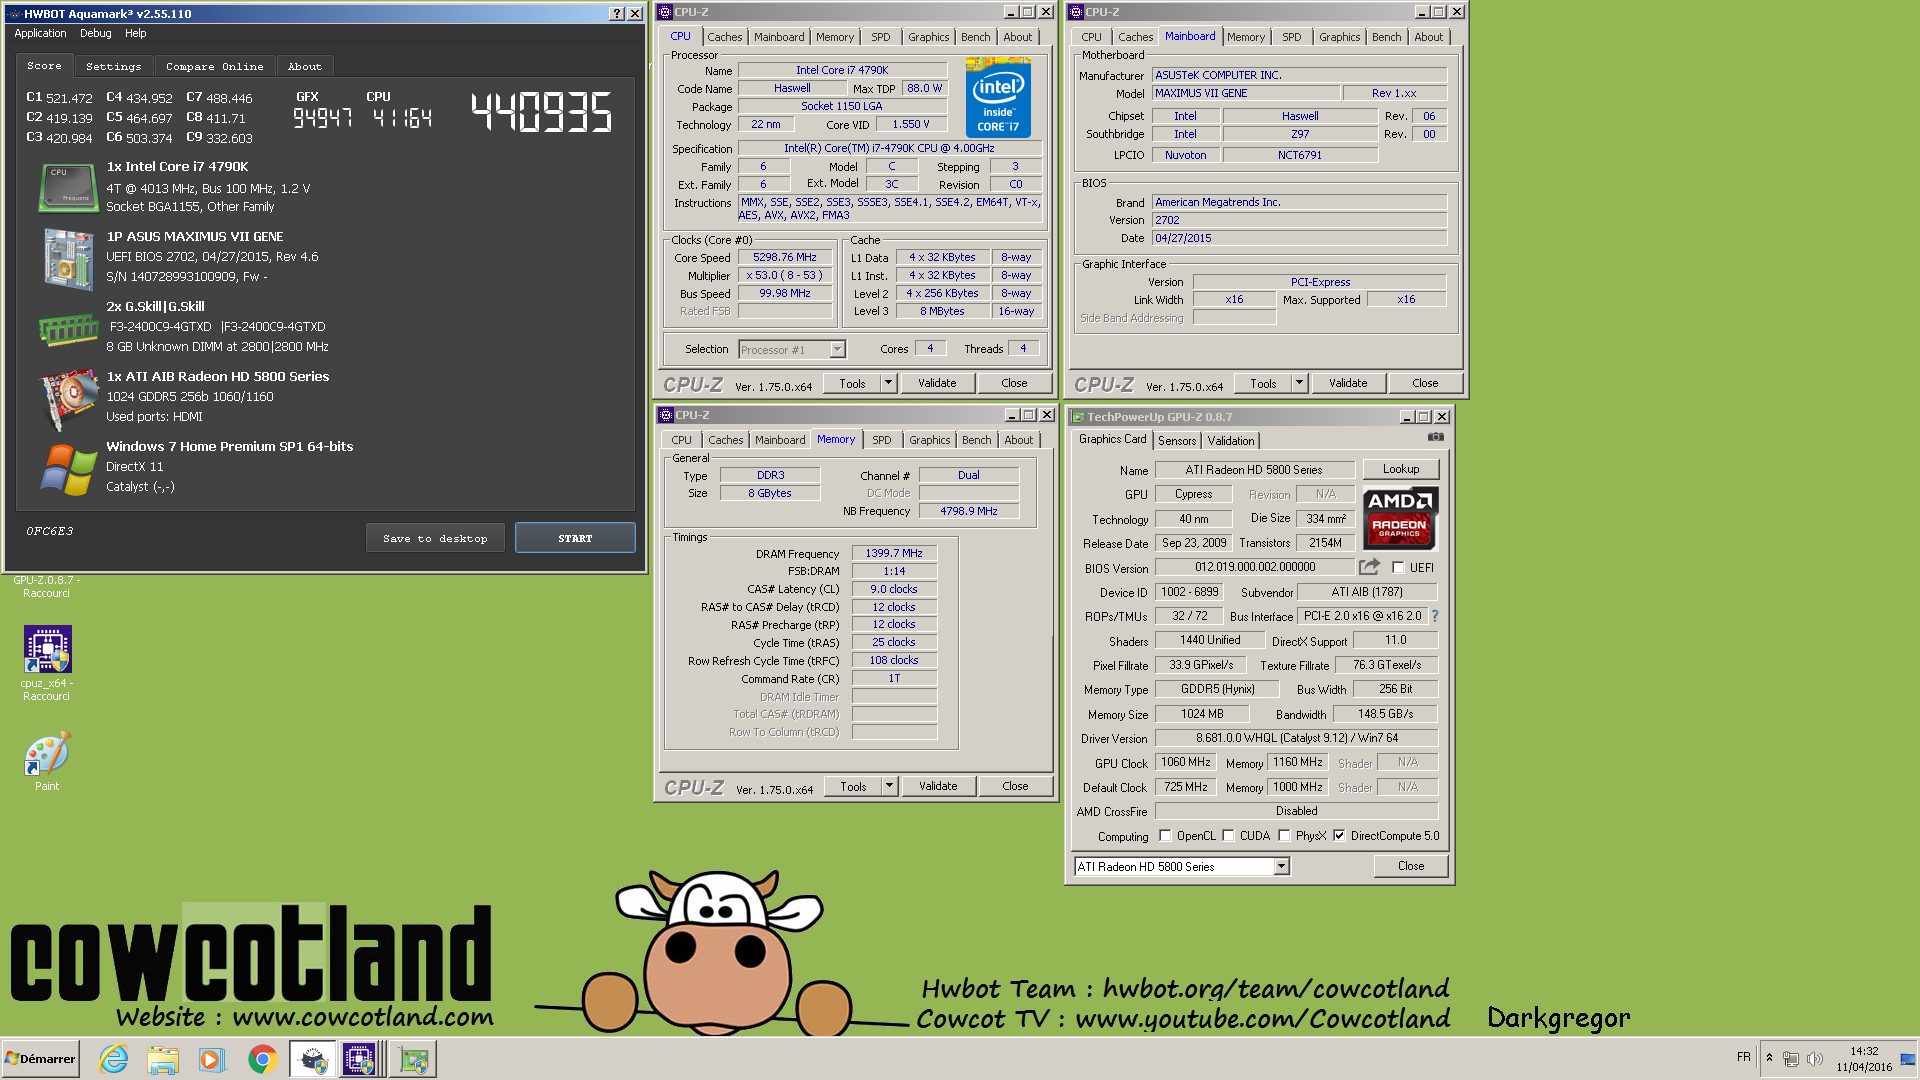Open Caches tab in CPU-Z CPU window
Screen dimensions: 1920x1080
(725, 37)
